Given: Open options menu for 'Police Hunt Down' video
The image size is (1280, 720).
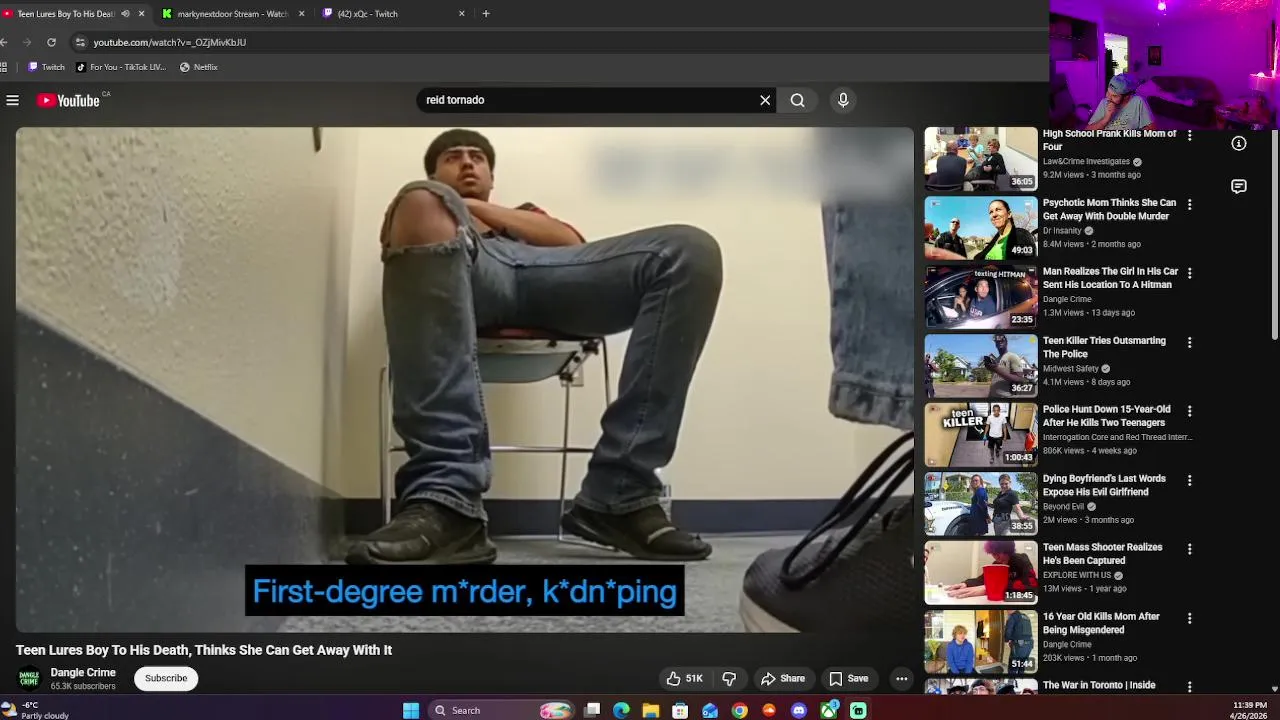Looking at the screenshot, I should pyautogui.click(x=1189, y=411).
